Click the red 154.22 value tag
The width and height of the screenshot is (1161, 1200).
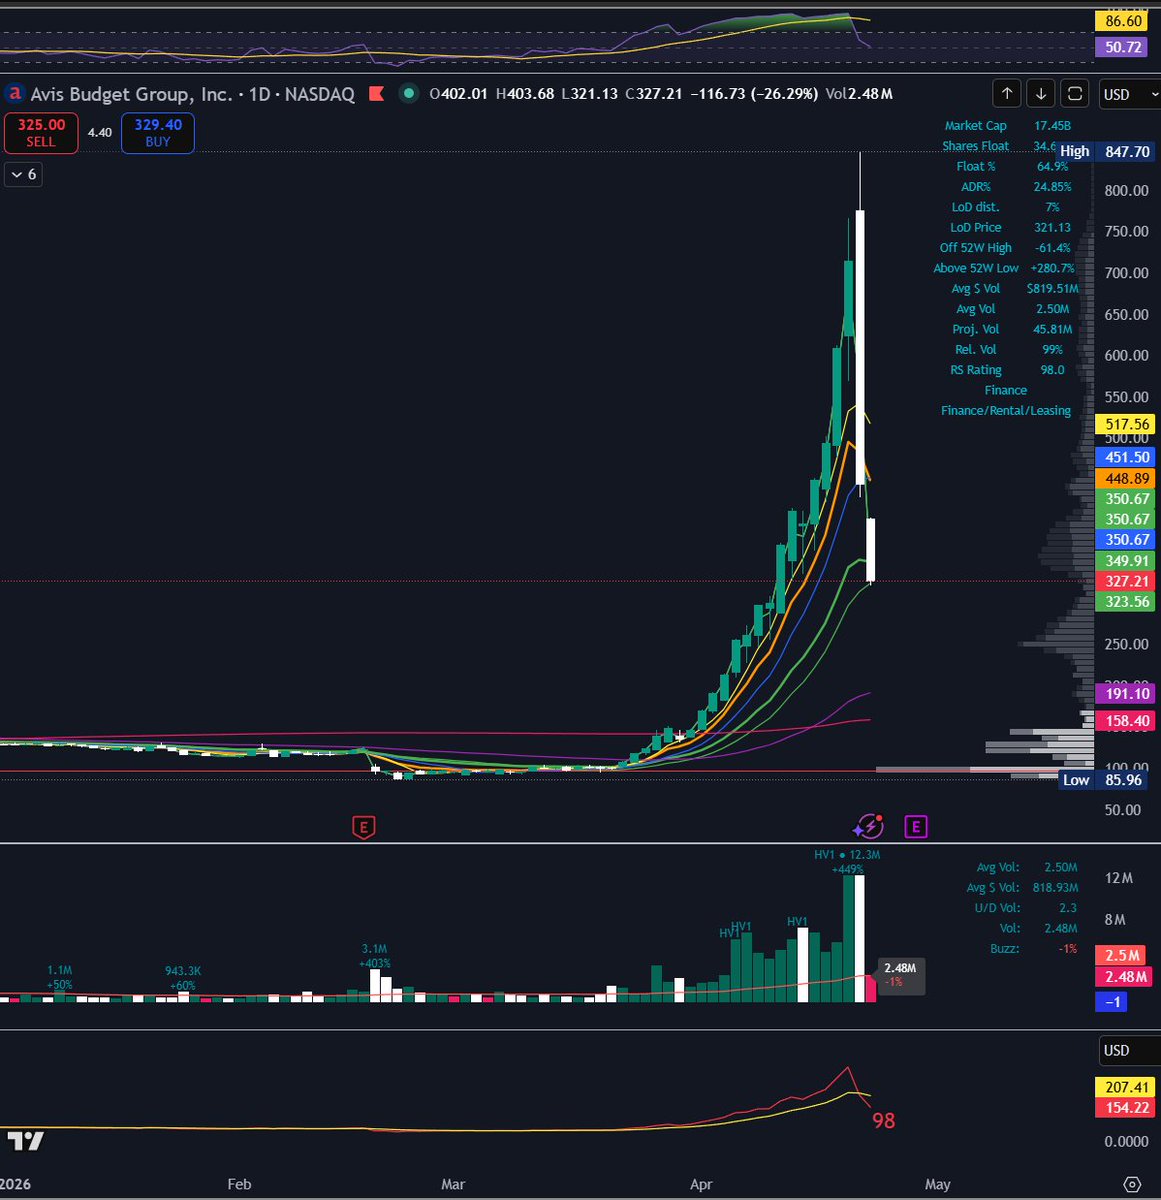tap(1127, 1108)
